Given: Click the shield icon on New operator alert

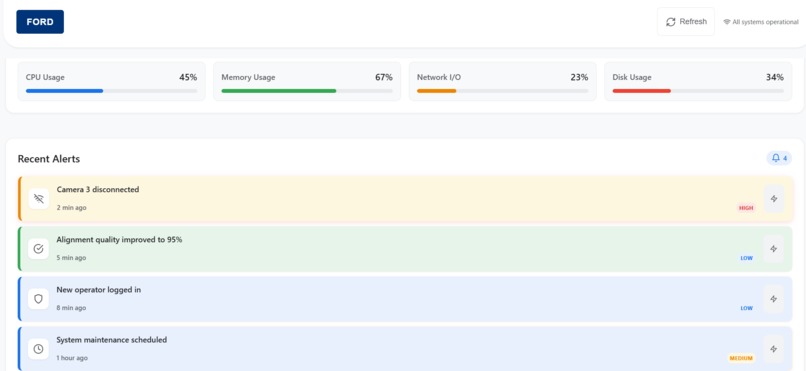Looking at the screenshot, I should 39,299.
